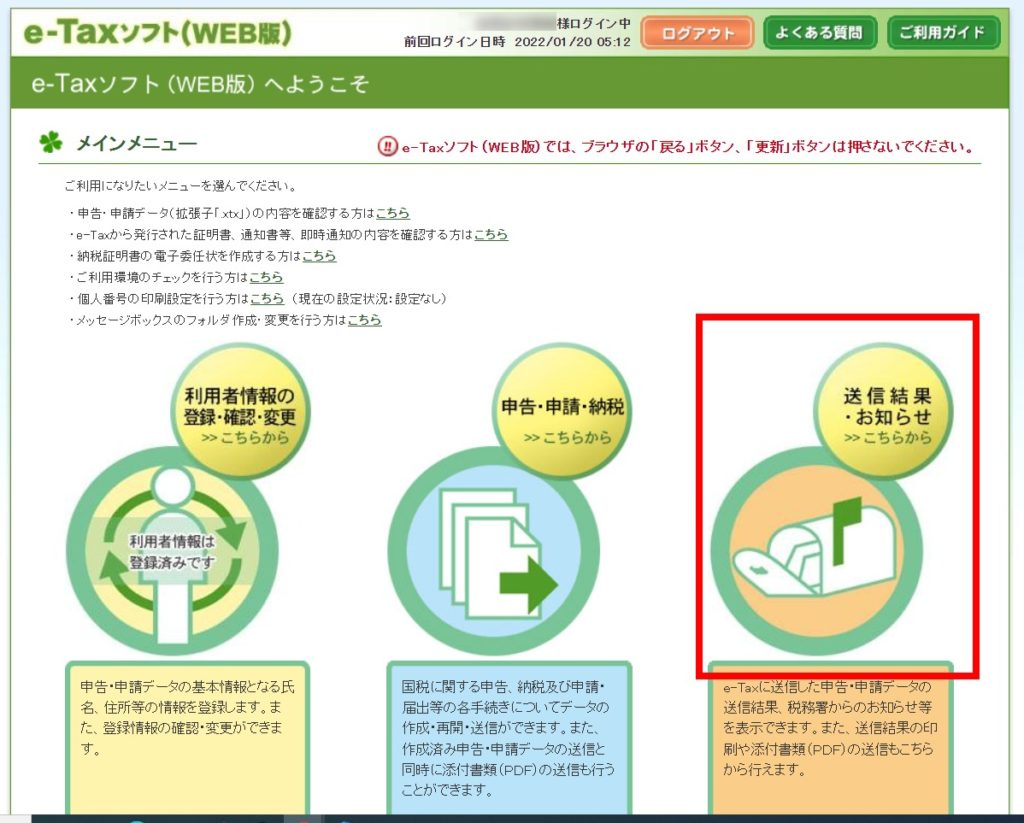
Task: Click the green clover icon beside メインメニュー
Action: tap(50, 143)
